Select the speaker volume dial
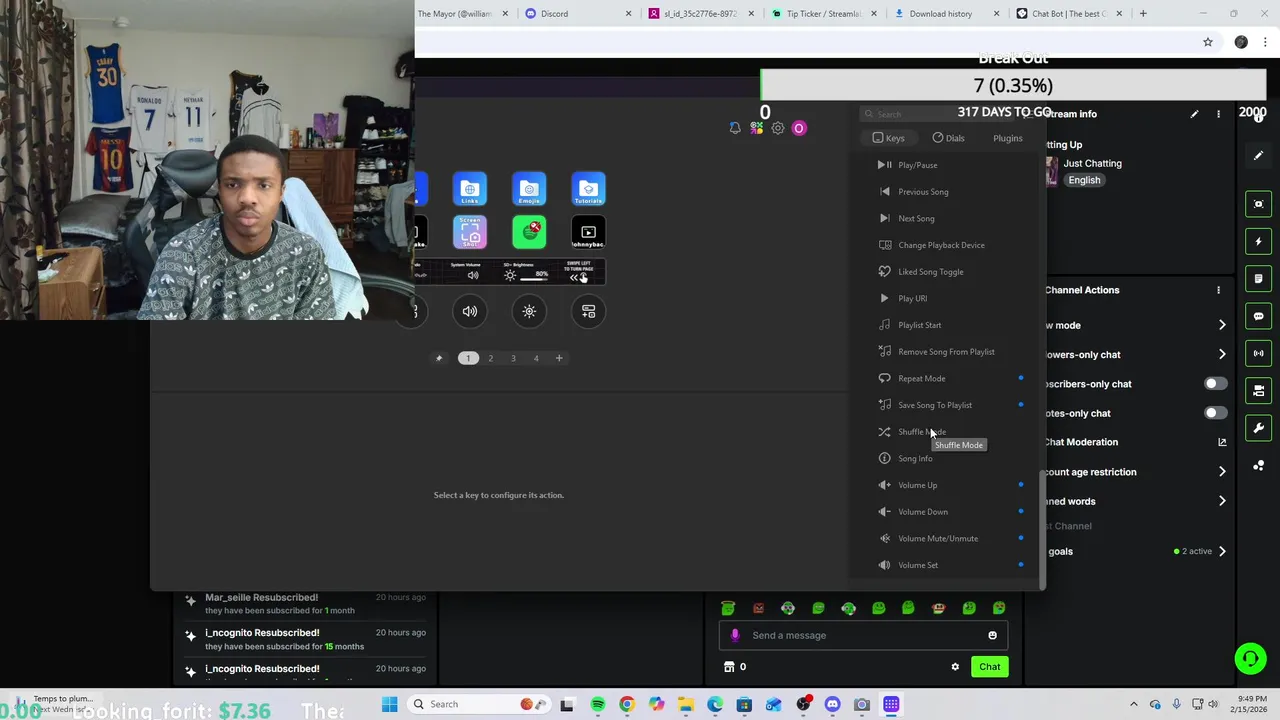 (x=470, y=311)
